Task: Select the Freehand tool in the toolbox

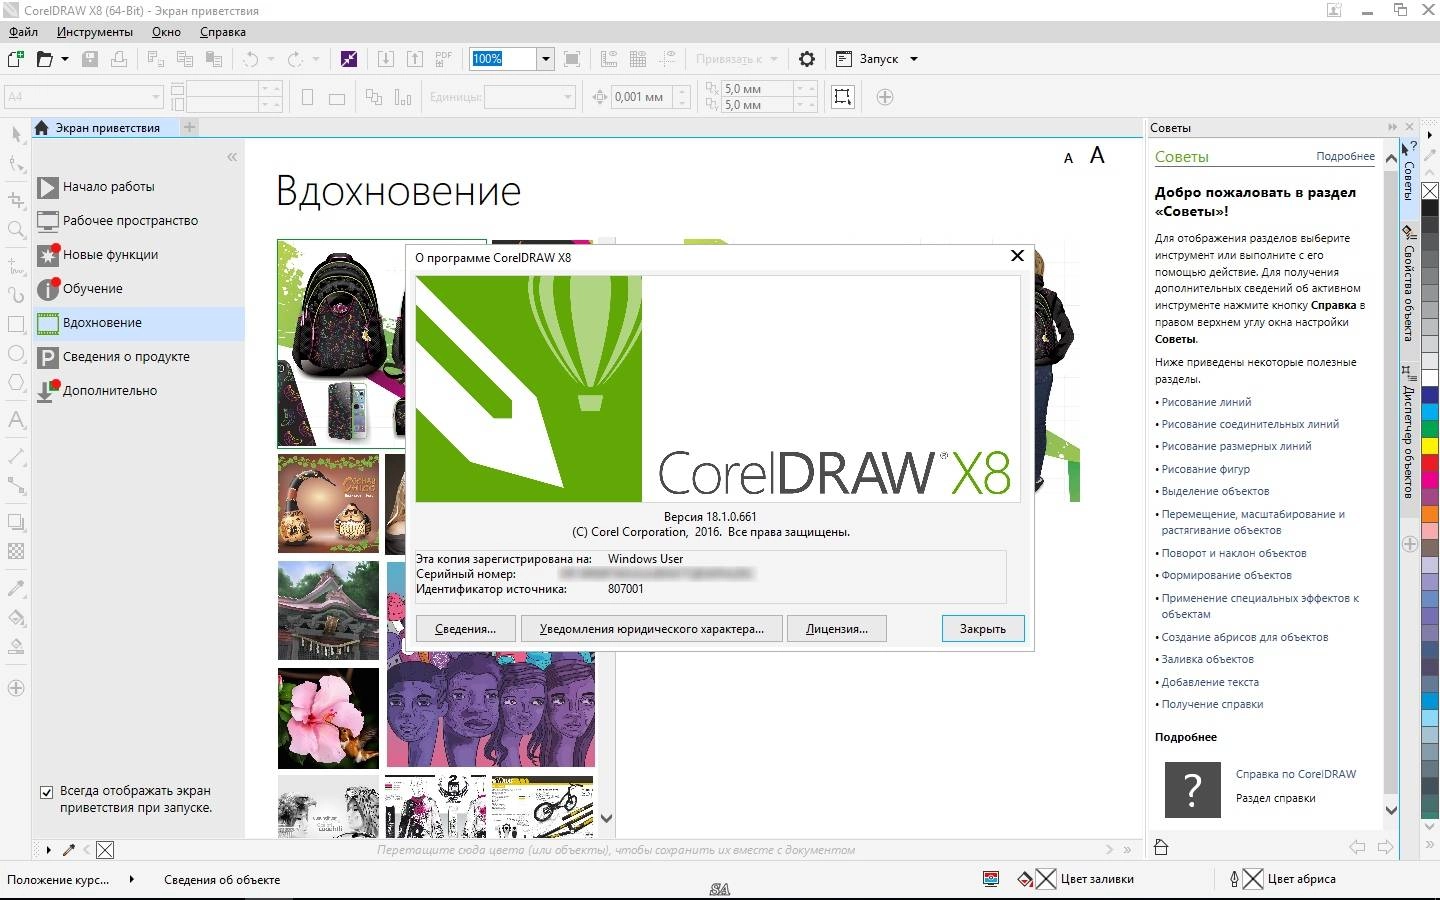Action: [x=16, y=265]
